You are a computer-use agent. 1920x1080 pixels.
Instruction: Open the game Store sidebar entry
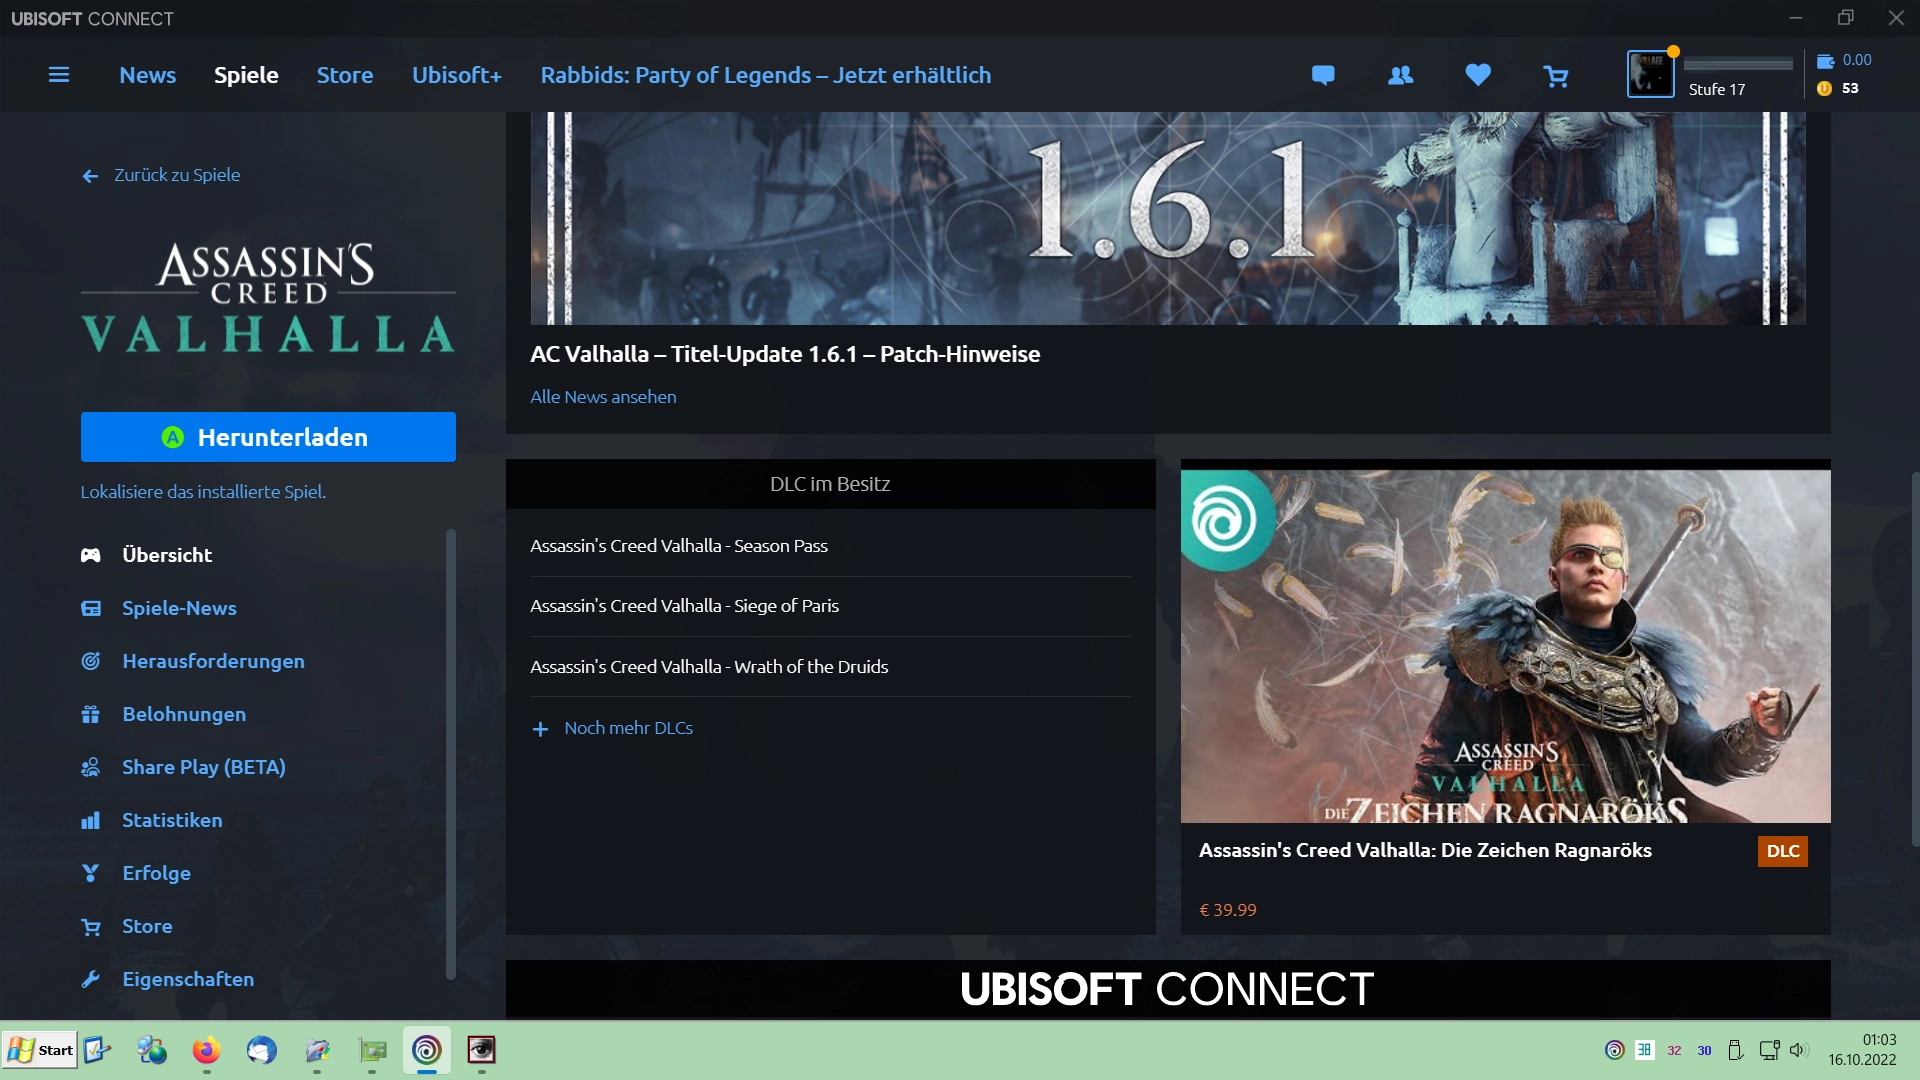click(x=127, y=926)
